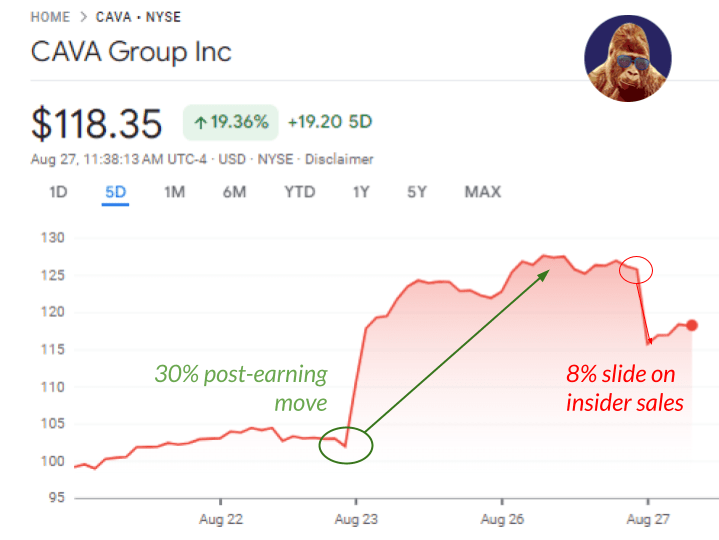Click the gorilla avatar profile picture
The image size is (719, 540).
[x=626, y=58]
